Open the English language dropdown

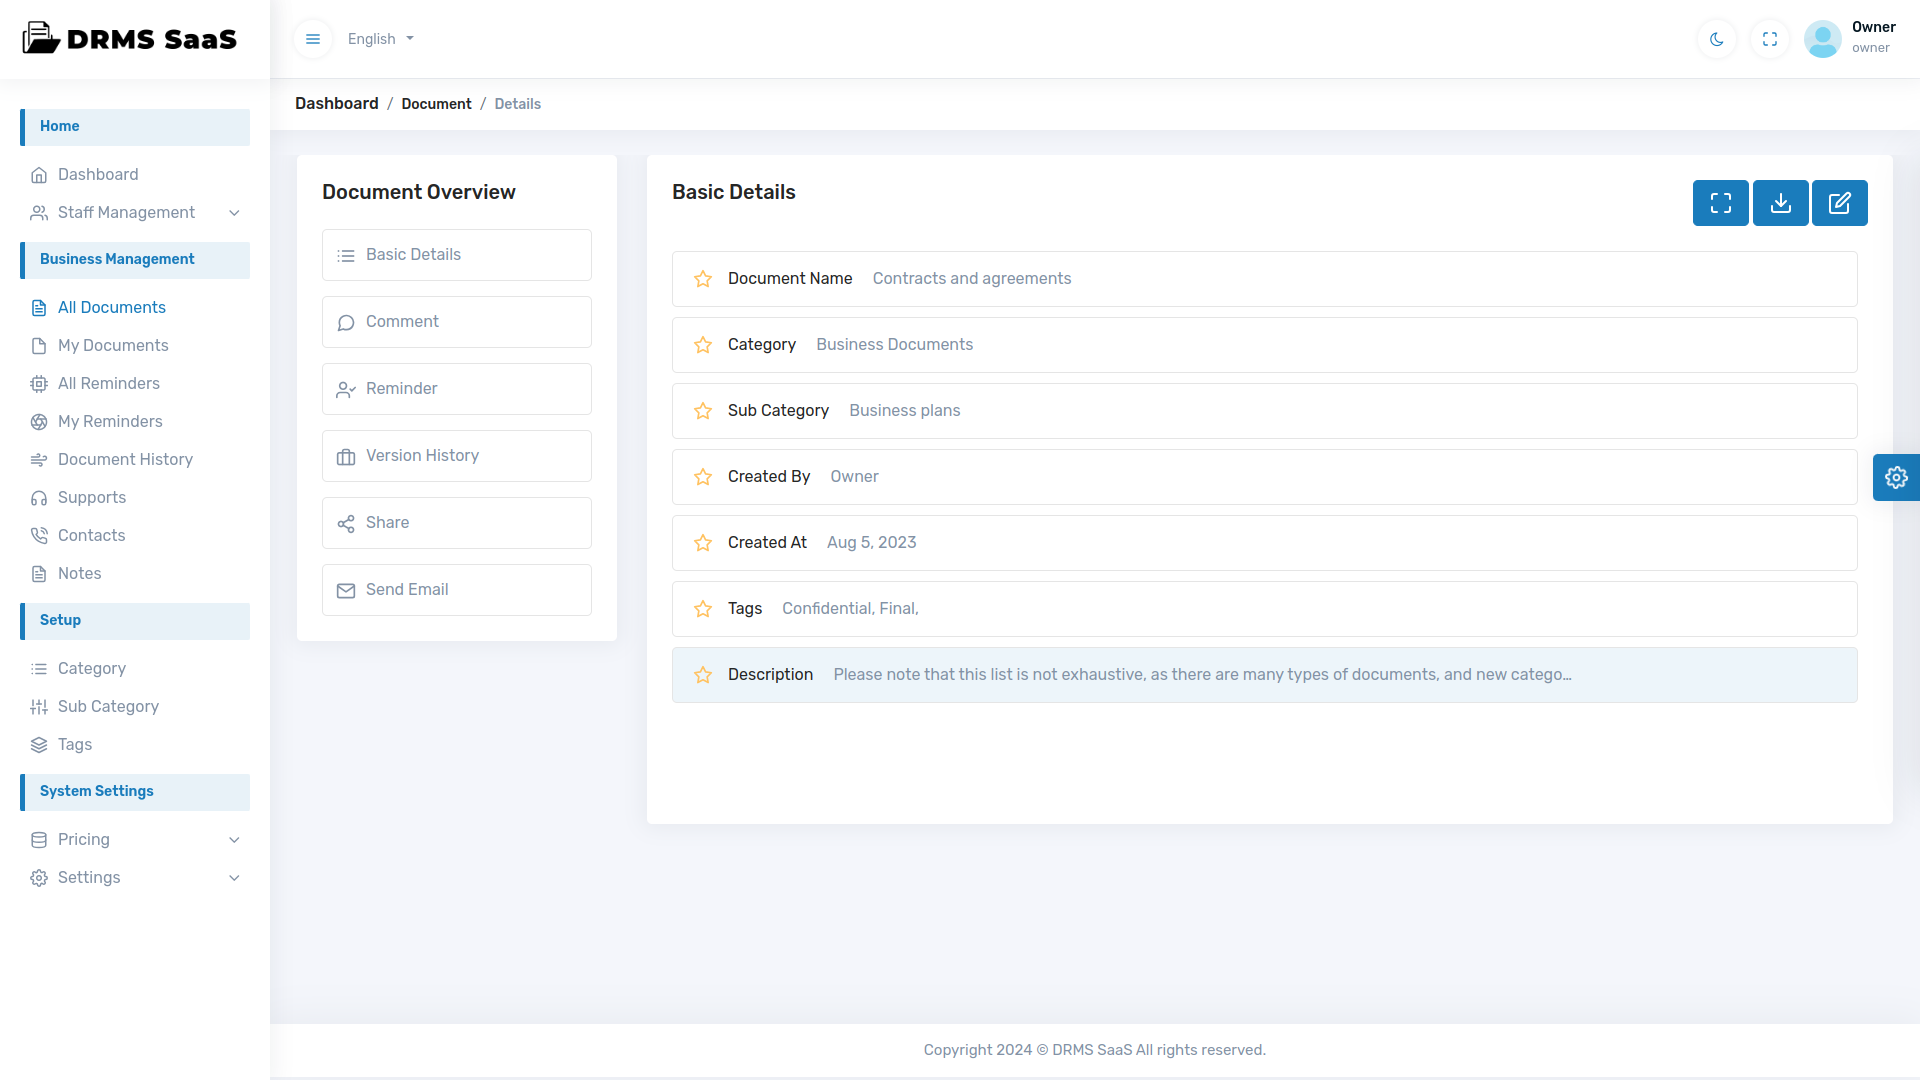click(x=380, y=39)
